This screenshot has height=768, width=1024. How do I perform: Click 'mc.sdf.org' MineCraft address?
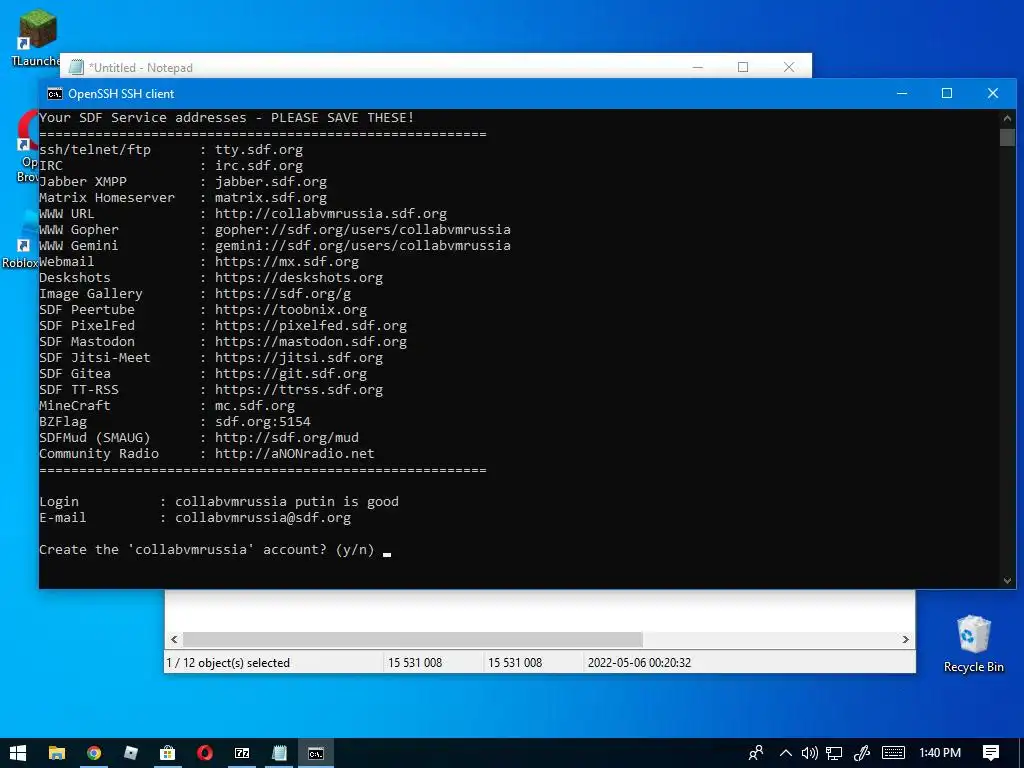pyautogui.click(x=255, y=406)
